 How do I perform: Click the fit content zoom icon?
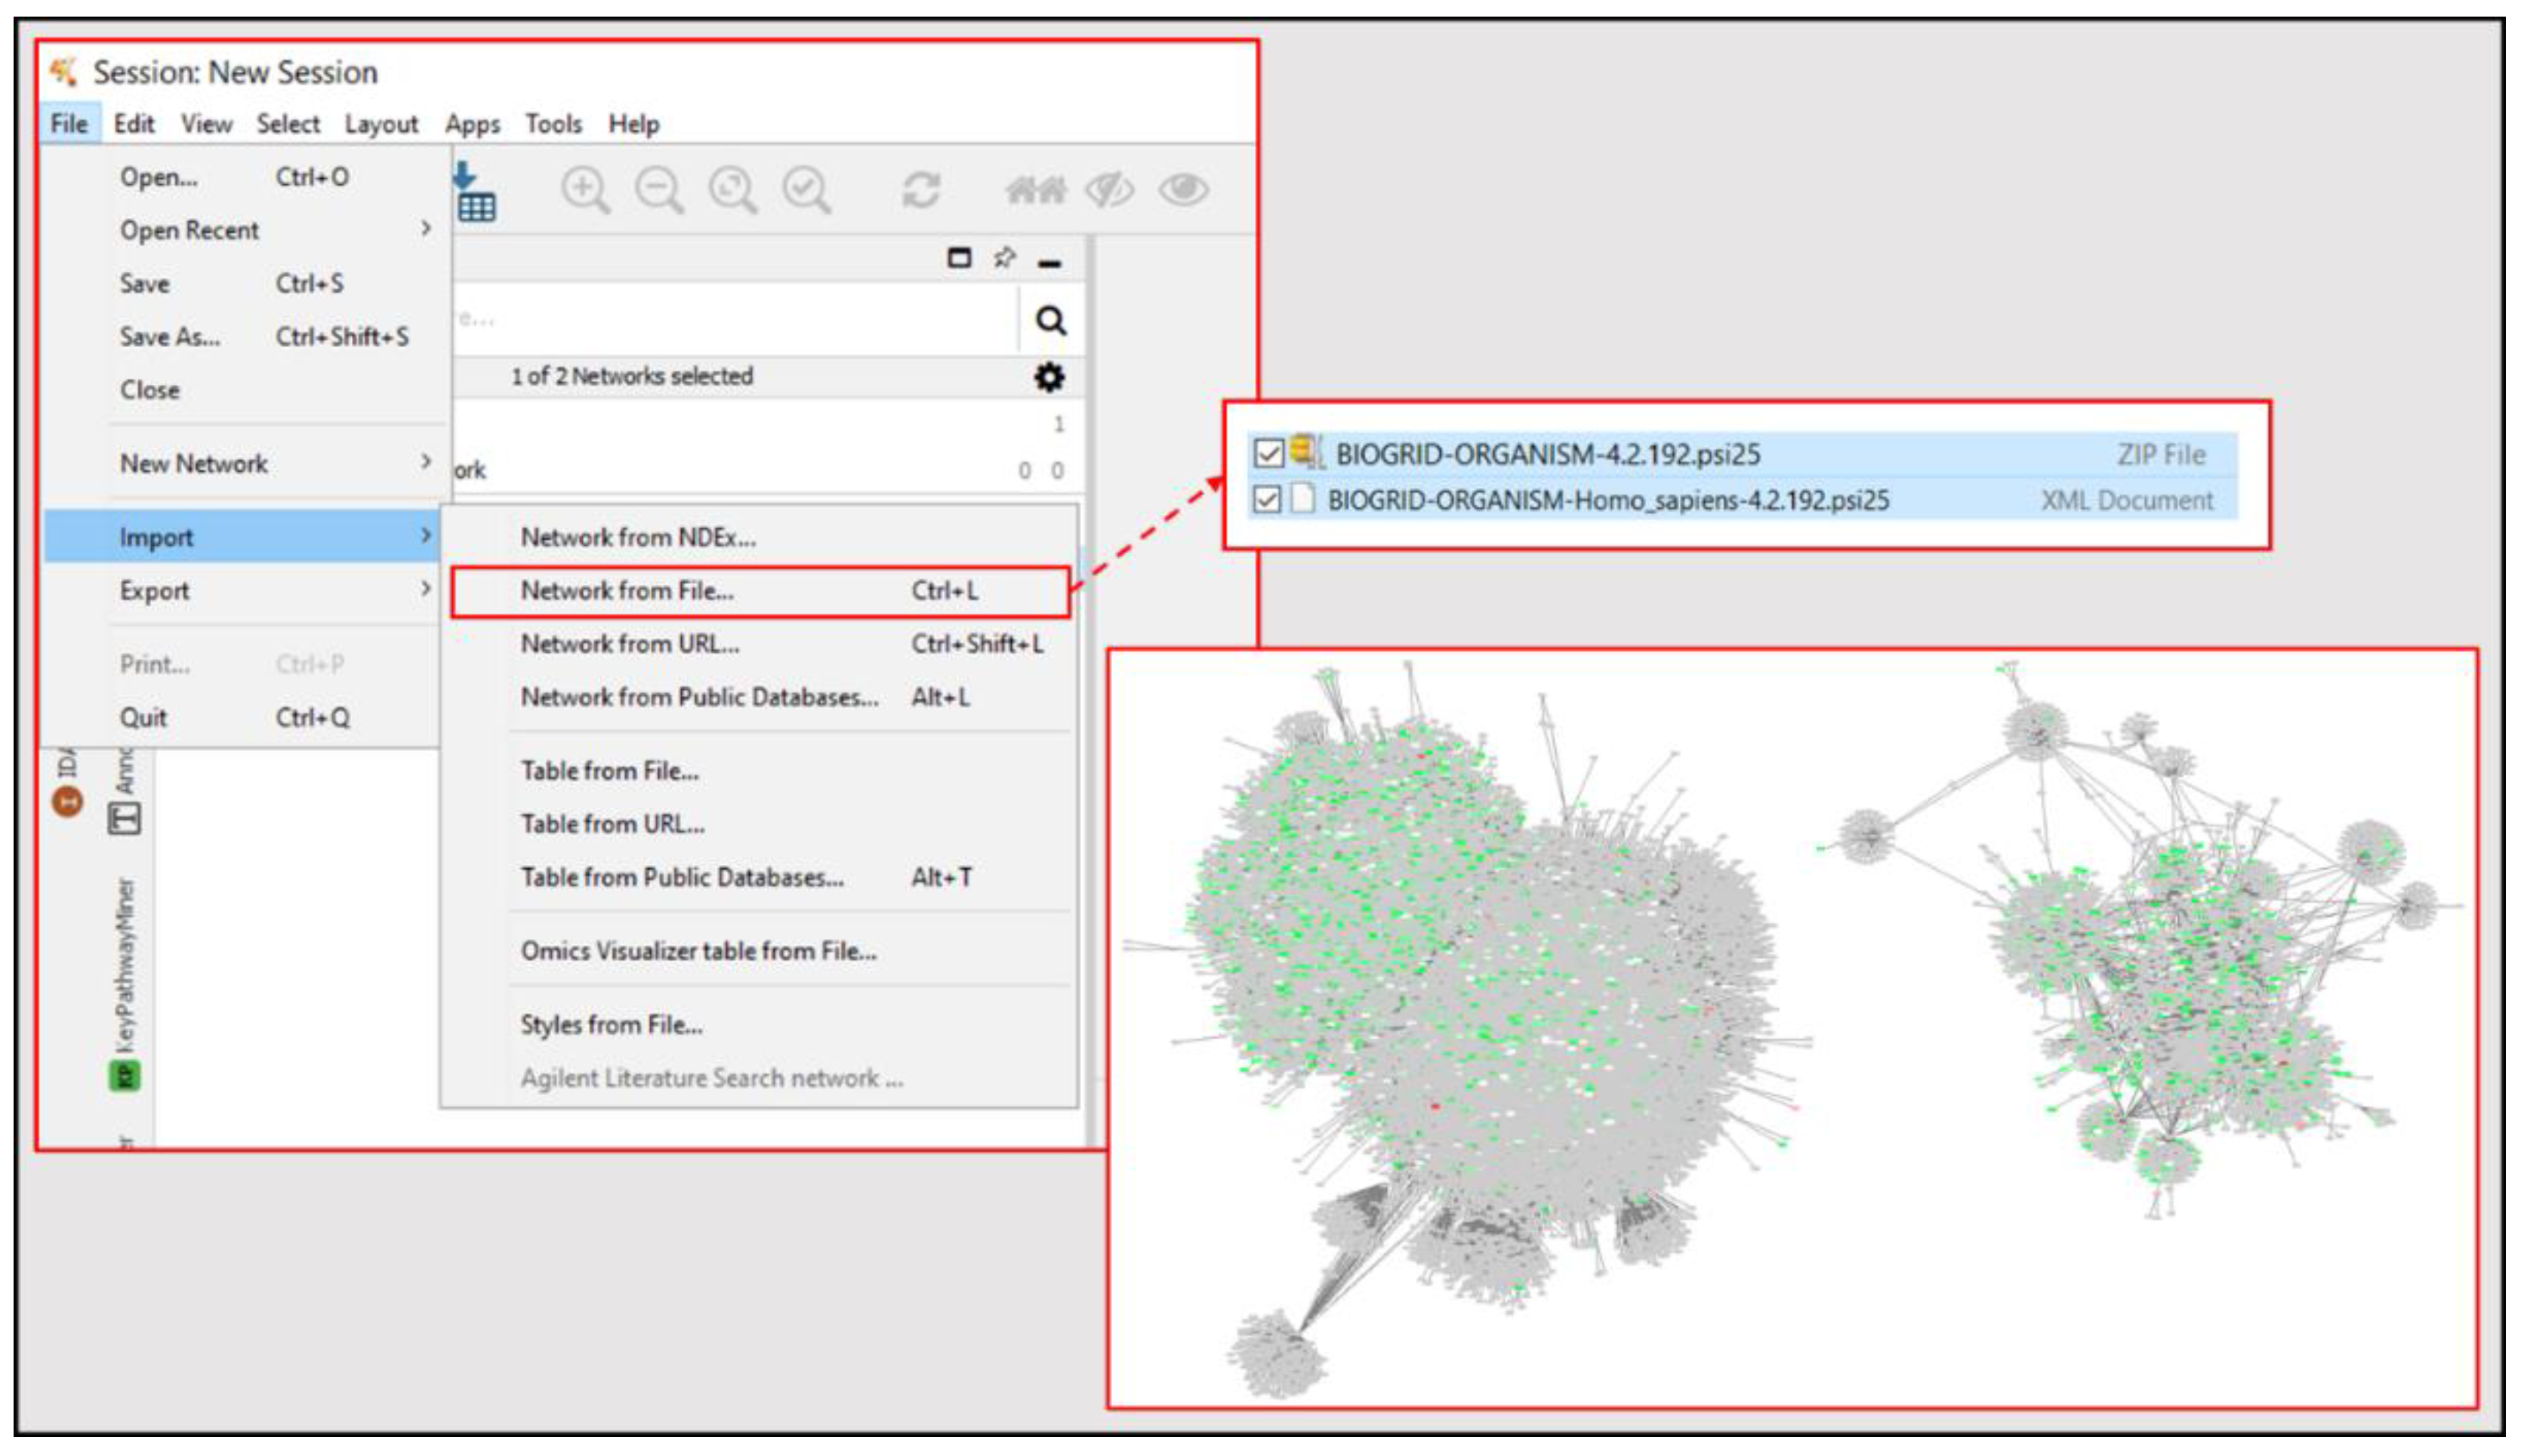pyautogui.click(x=732, y=189)
